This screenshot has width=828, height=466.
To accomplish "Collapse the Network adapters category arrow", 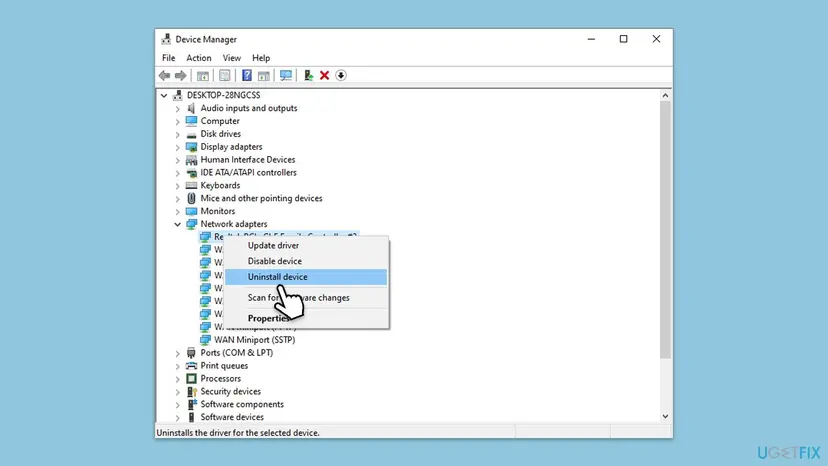I will pos(177,224).
